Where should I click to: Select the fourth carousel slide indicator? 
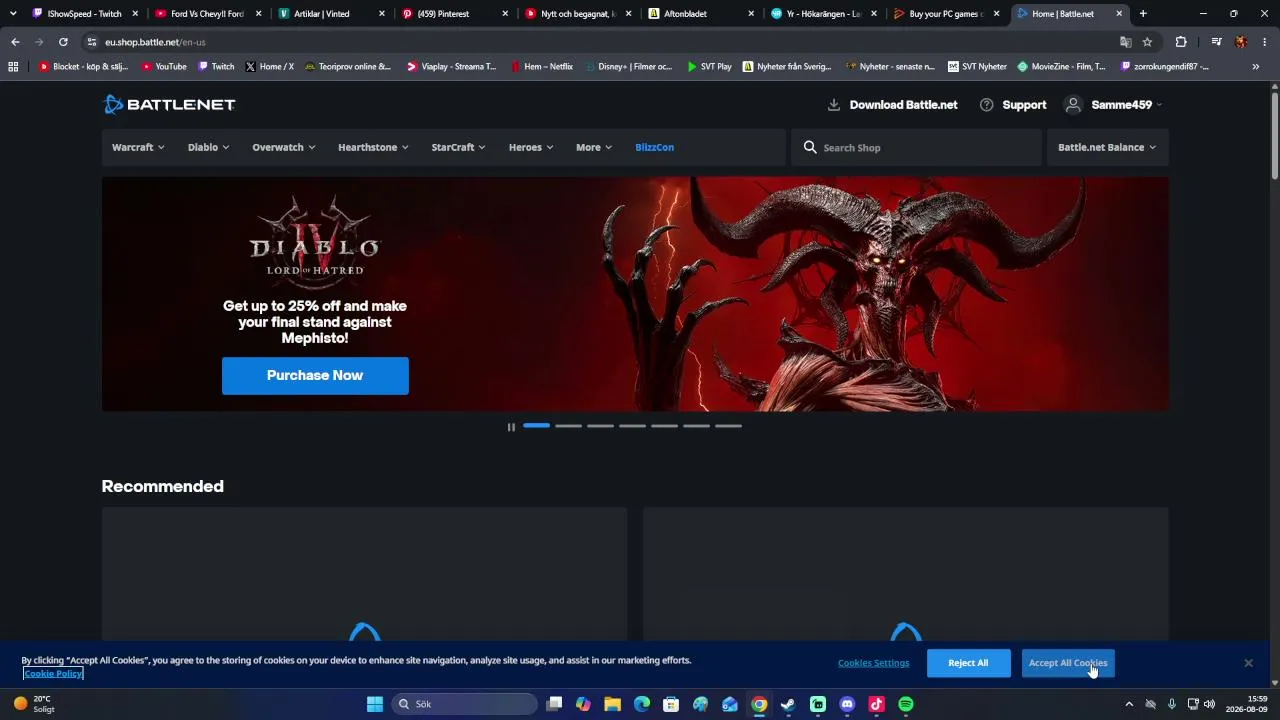coord(632,426)
